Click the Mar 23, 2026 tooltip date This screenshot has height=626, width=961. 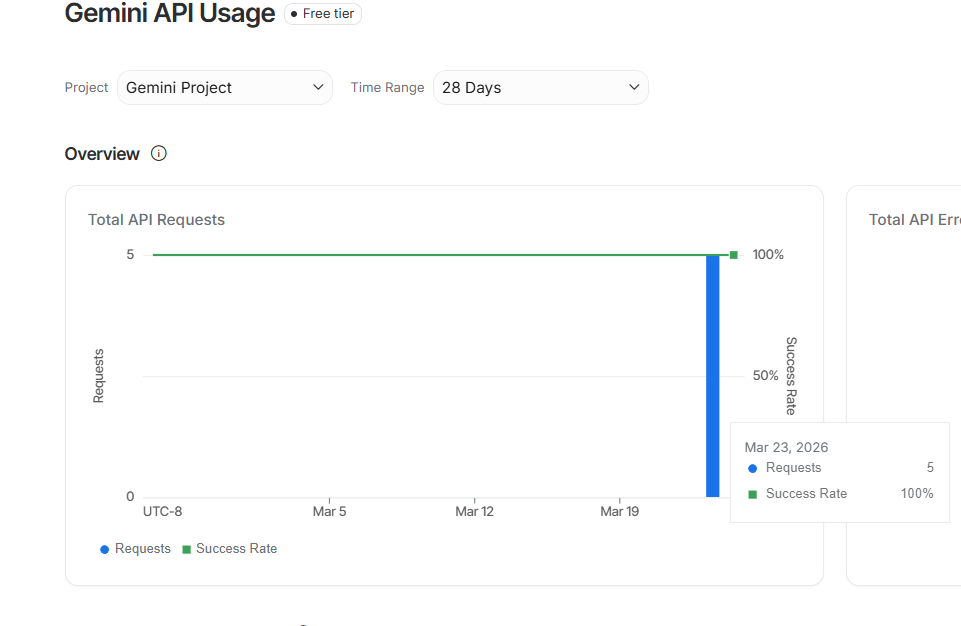tap(786, 448)
